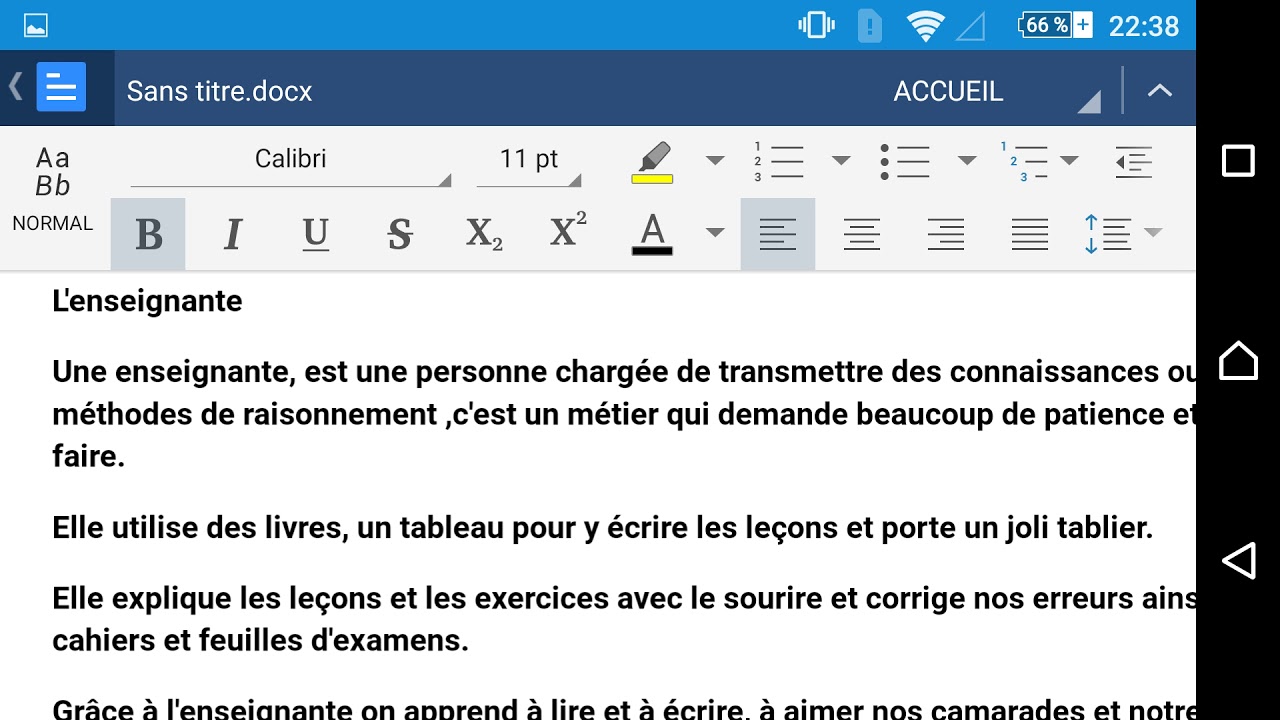1280x720 pixels.
Task: Expand line spacing dropdown arrow
Action: (x=1153, y=233)
